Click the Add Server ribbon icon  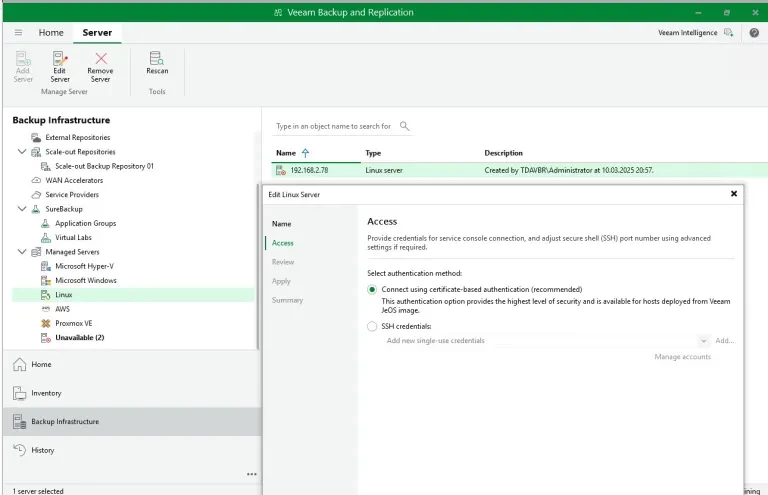[23, 58]
